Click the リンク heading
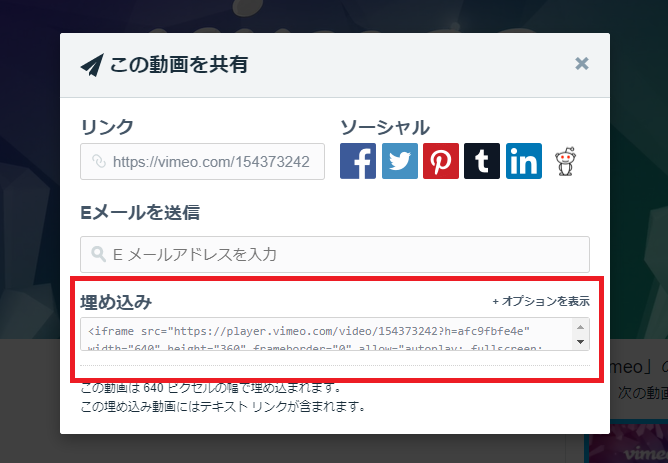 click(x=107, y=127)
